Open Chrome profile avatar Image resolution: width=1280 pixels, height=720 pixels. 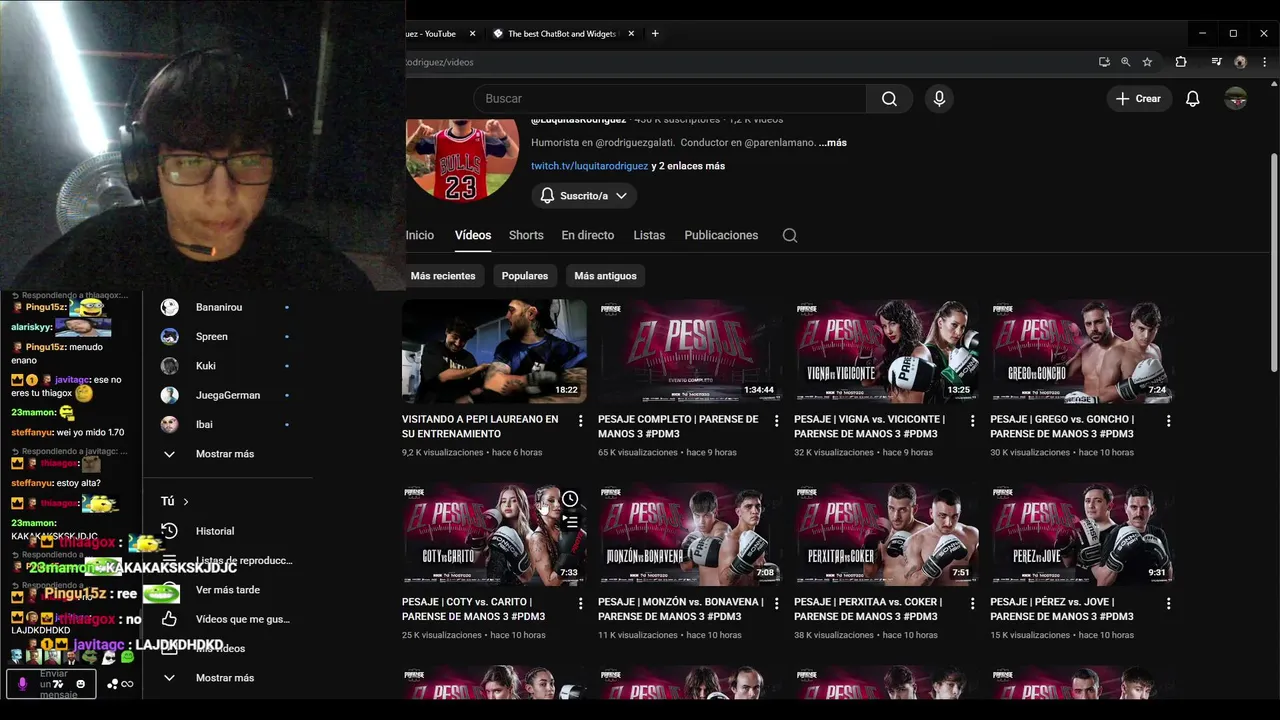(x=1240, y=62)
